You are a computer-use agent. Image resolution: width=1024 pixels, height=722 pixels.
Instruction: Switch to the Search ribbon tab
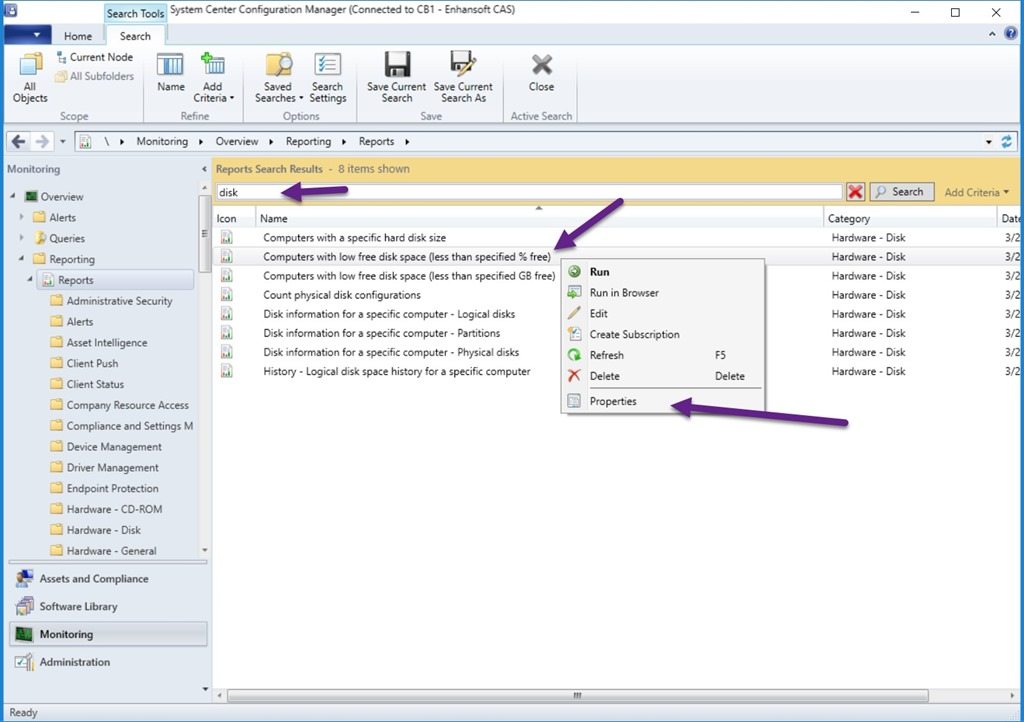(x=135, y=36)
